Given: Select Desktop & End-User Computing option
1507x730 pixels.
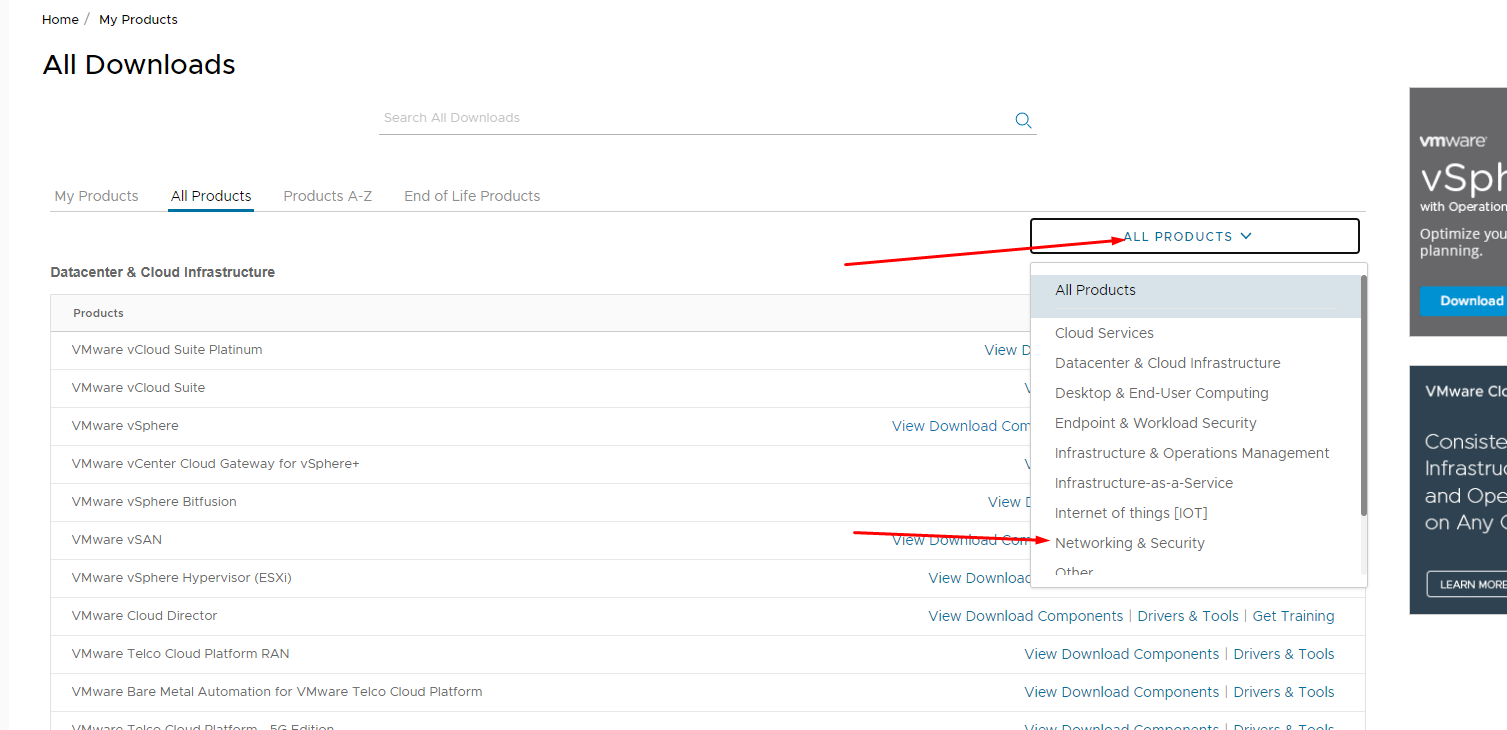Looking at the screenshot, I should [x=1161, y=393].
